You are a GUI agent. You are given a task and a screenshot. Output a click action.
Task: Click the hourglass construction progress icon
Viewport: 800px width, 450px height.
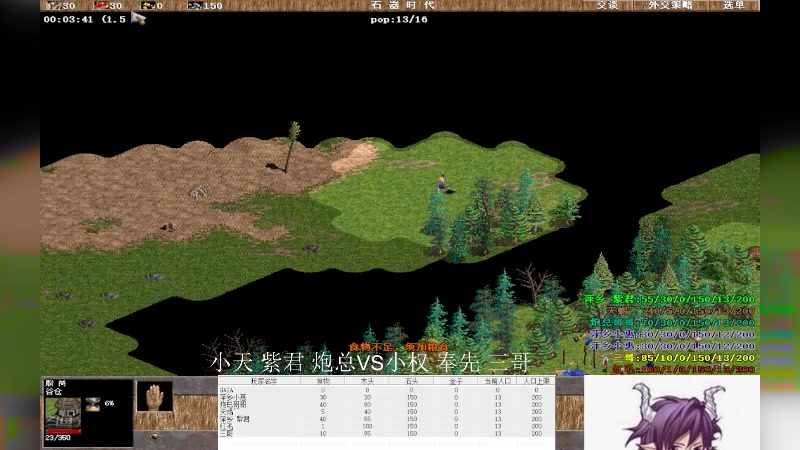[x=93, y=404]
